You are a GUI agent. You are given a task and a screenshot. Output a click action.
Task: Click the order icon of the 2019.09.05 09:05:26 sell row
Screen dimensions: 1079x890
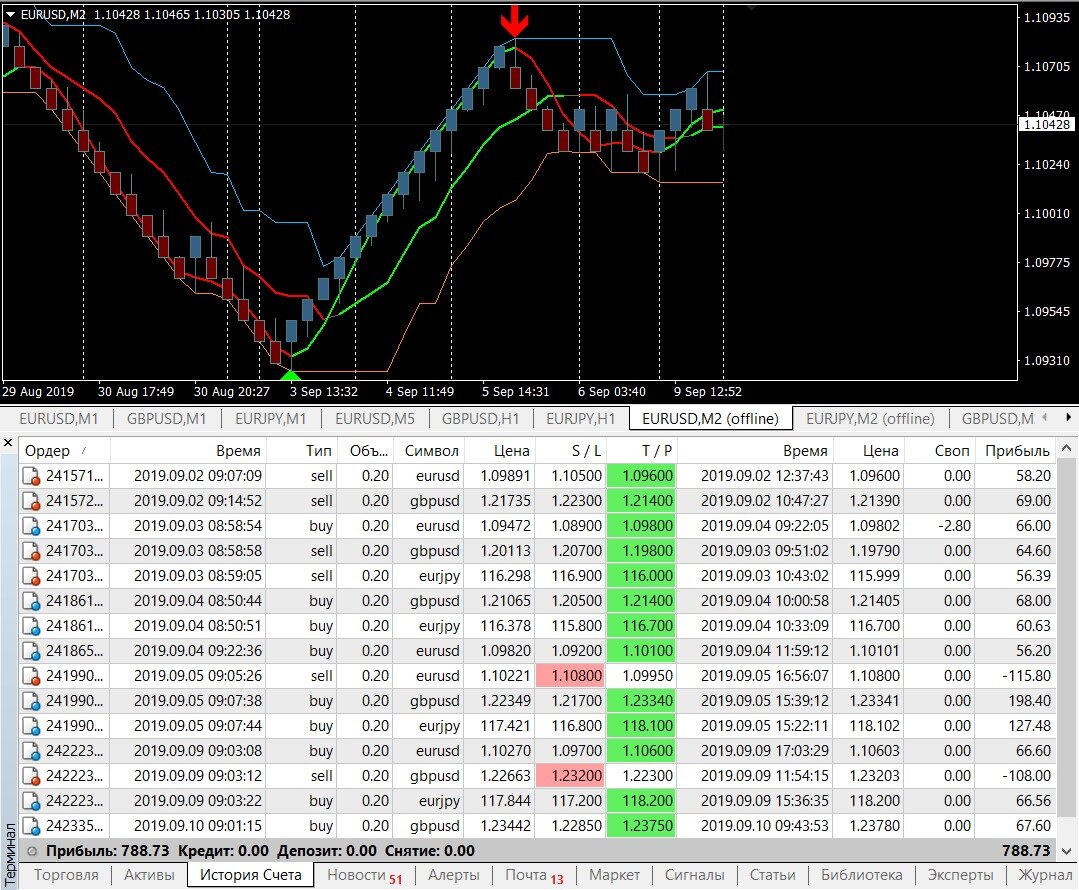(x=31, y=676)
